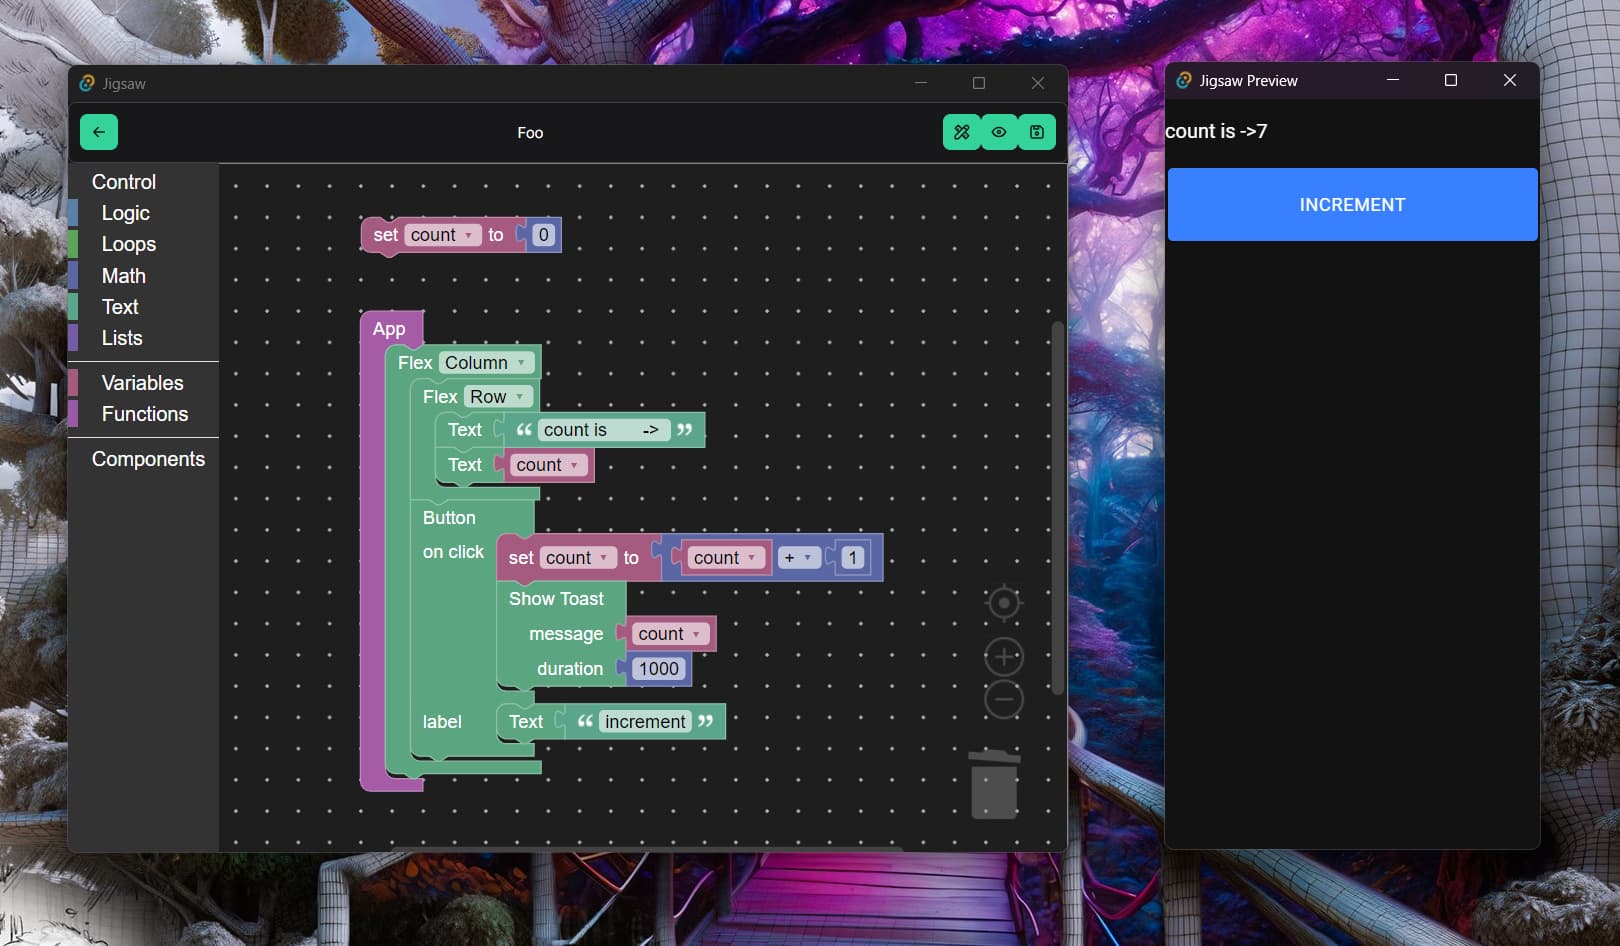1620x946 pixels.
Task: Save the project with the floppy disk icon
Action: coord(1037,132)
